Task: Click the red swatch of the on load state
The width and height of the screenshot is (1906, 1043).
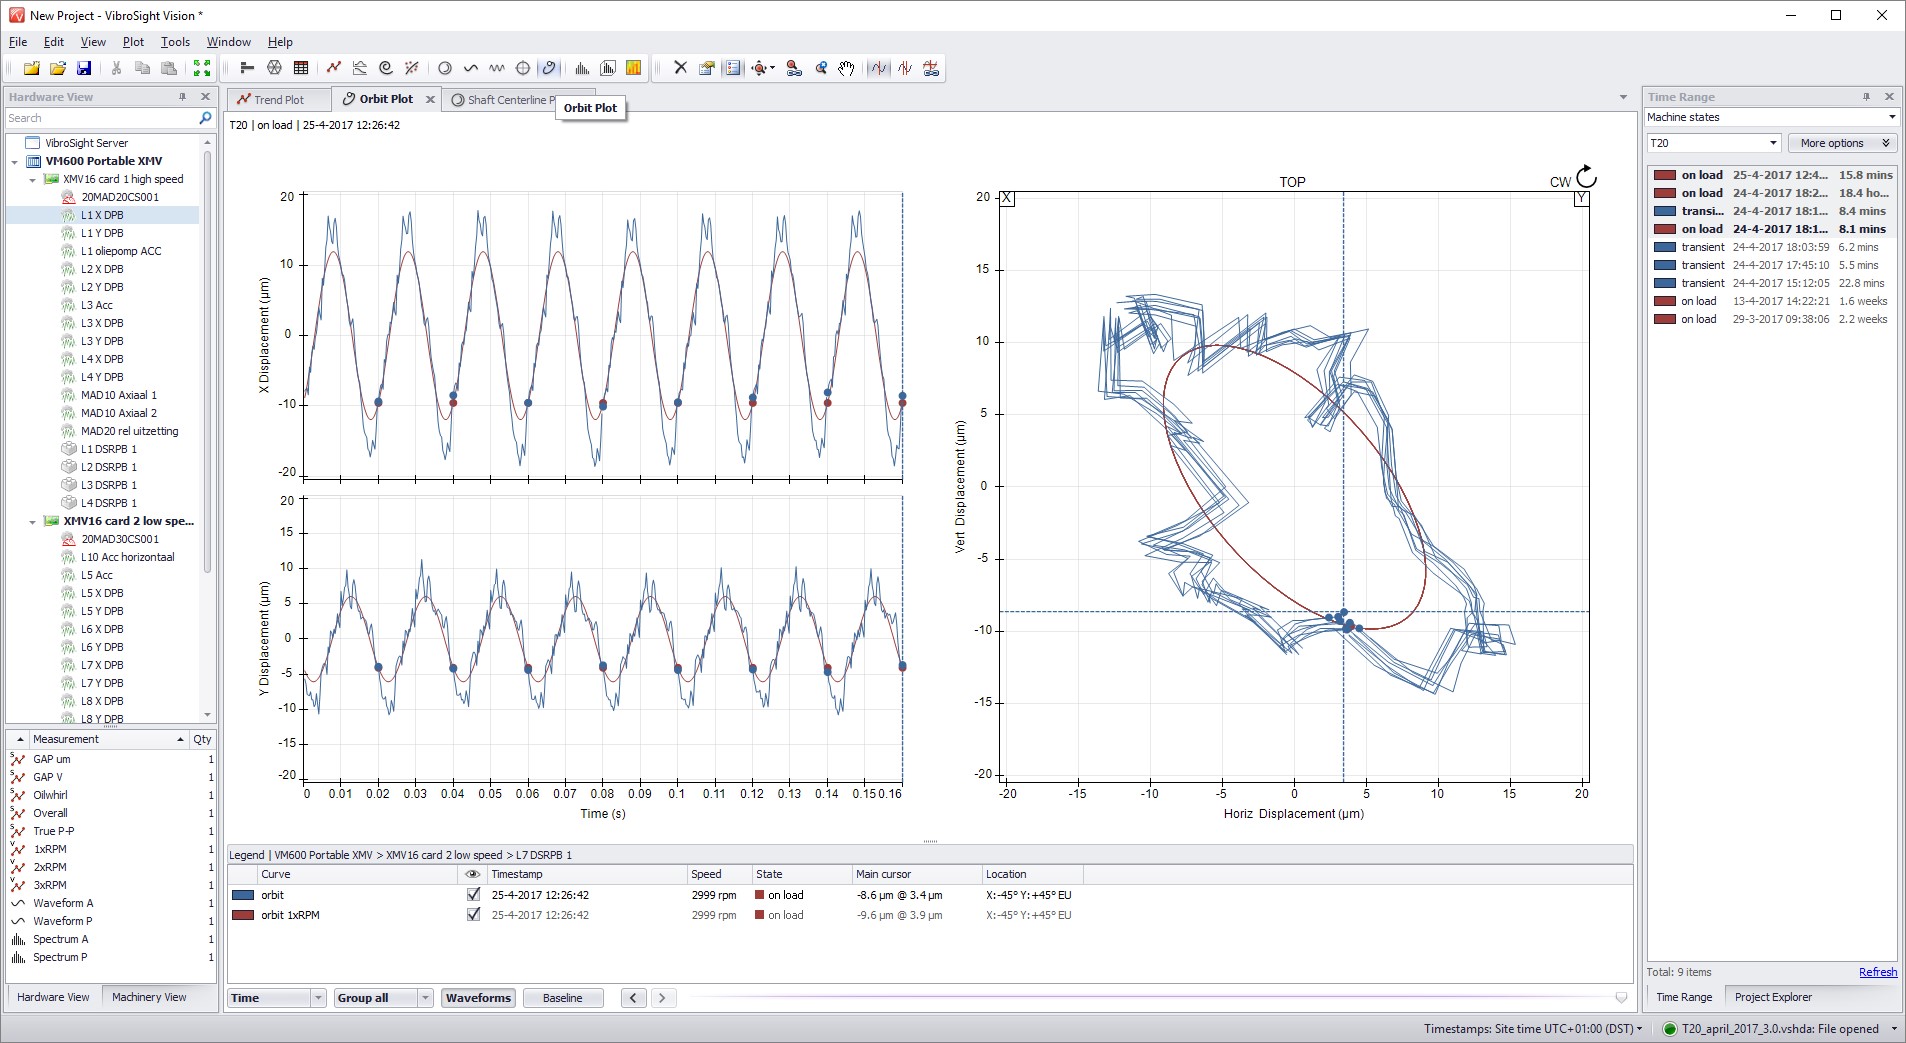Action: pyautogui.click(x=1665, y=175)
